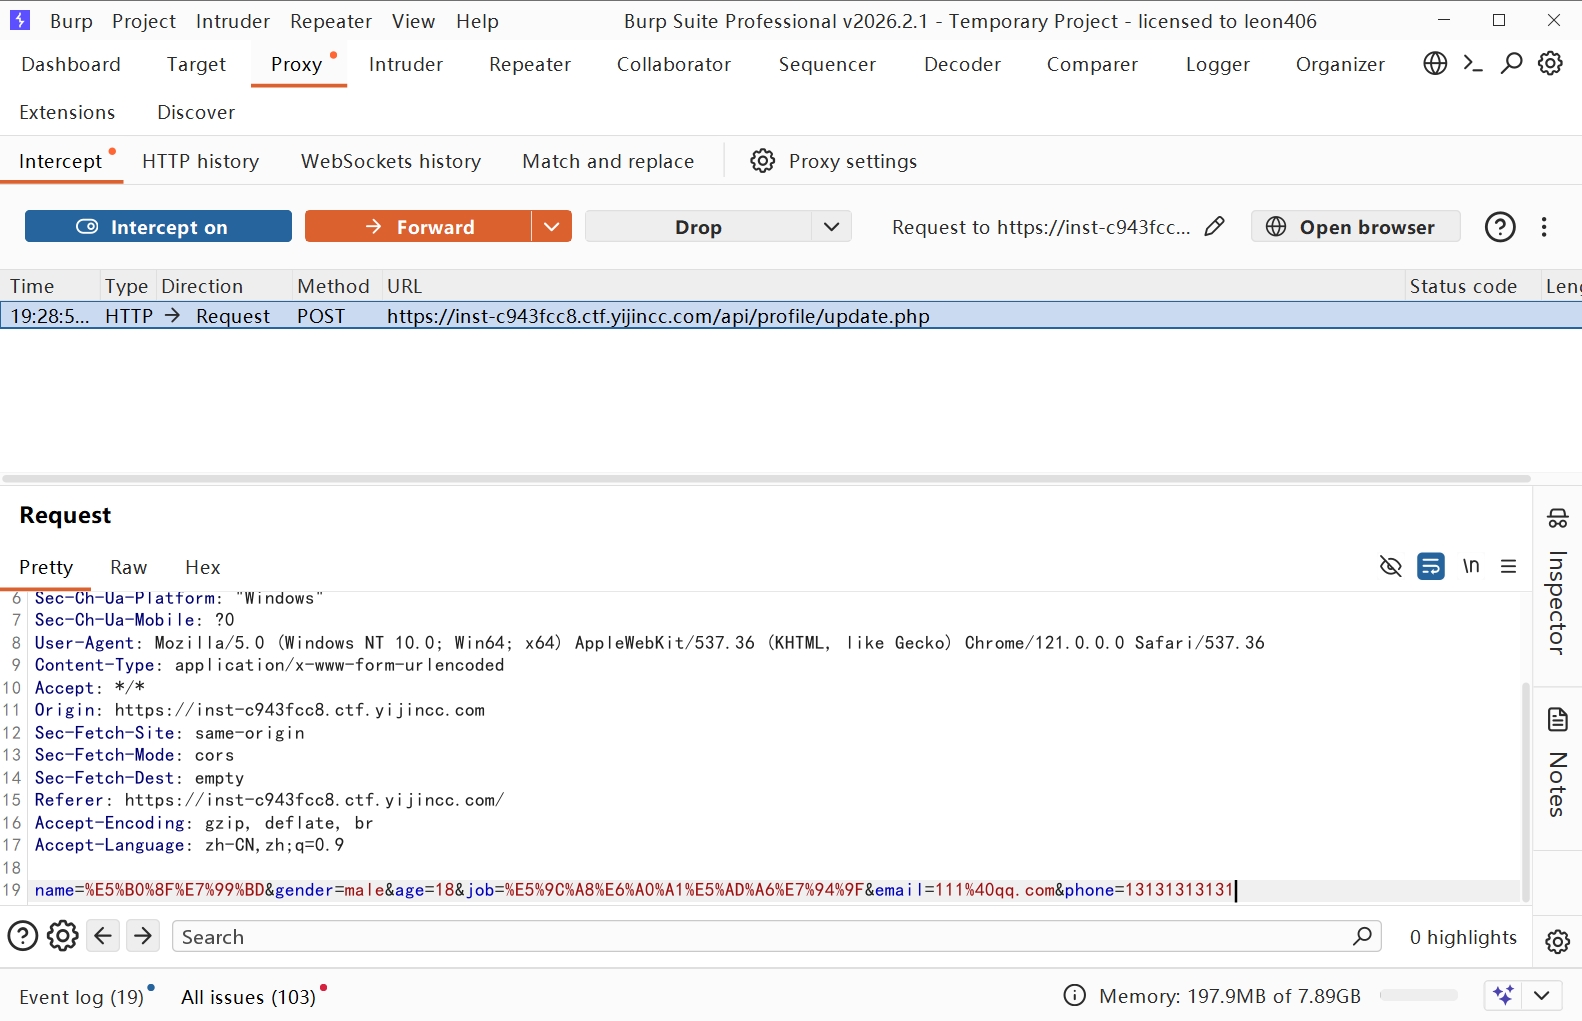Click the Open browser button
This screenshot has height=1021, width=1582.
point(1355,227)
